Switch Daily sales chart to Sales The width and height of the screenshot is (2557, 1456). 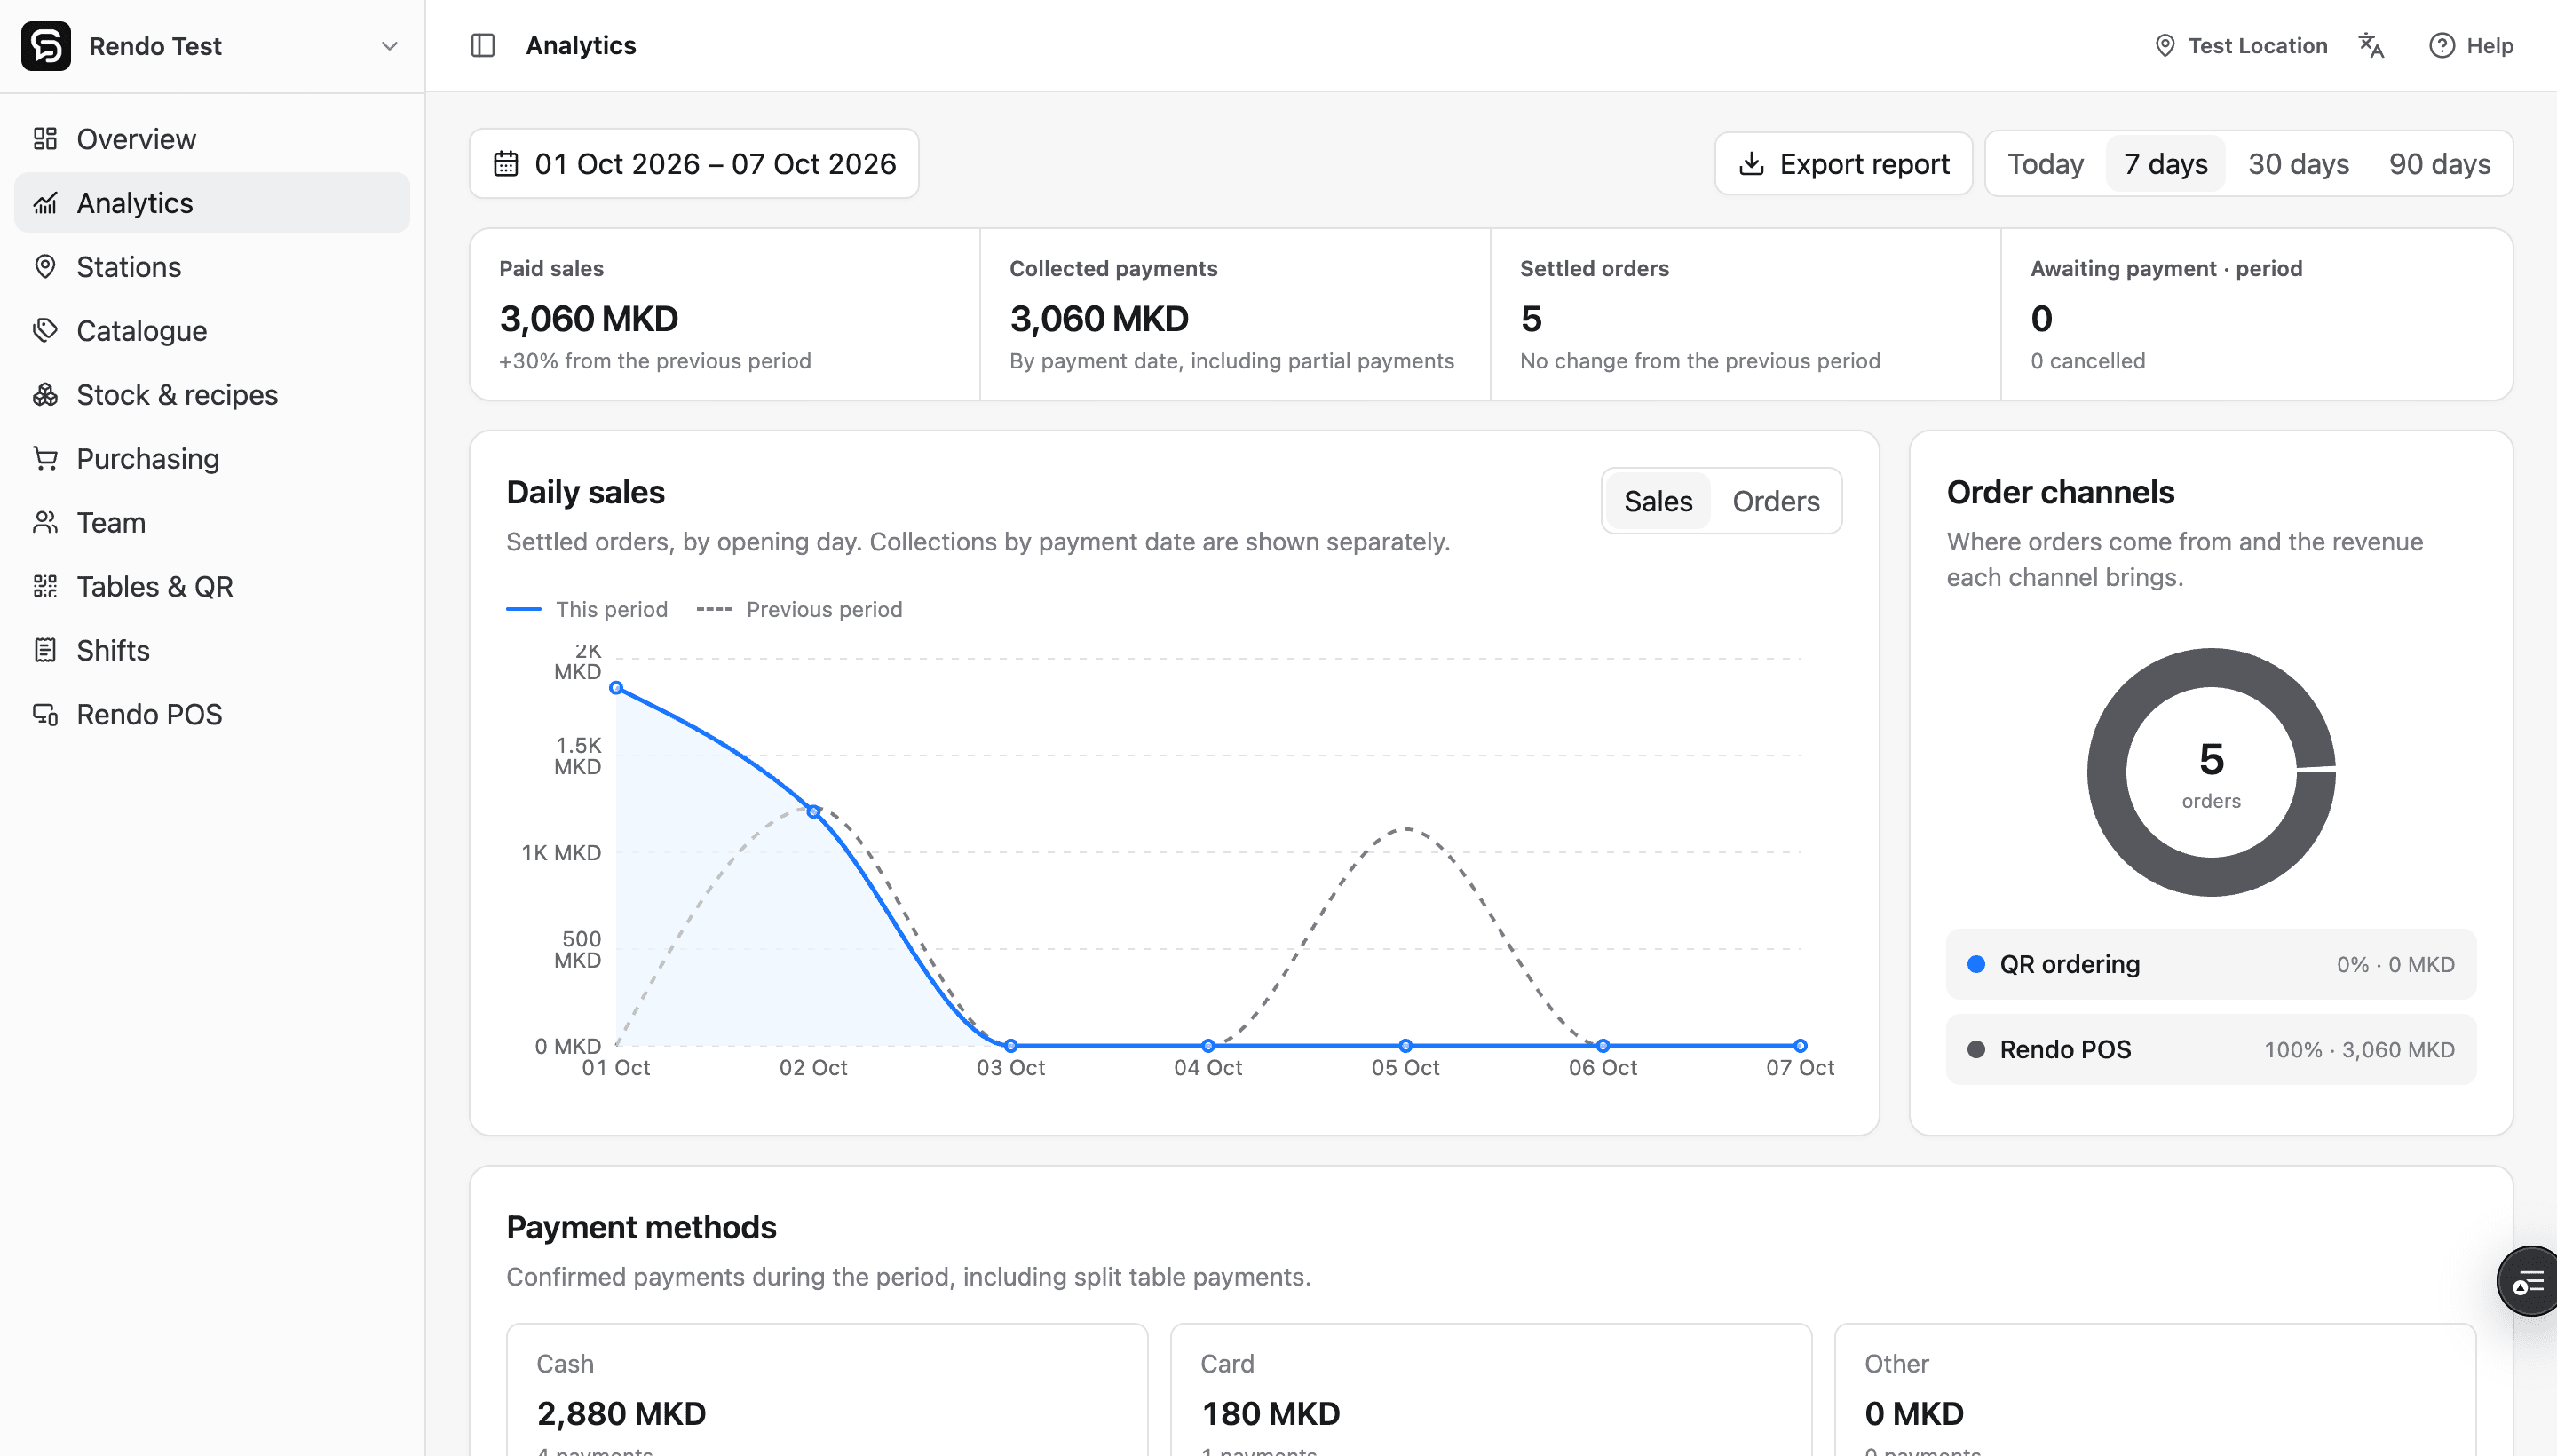tap(1658, 501)
